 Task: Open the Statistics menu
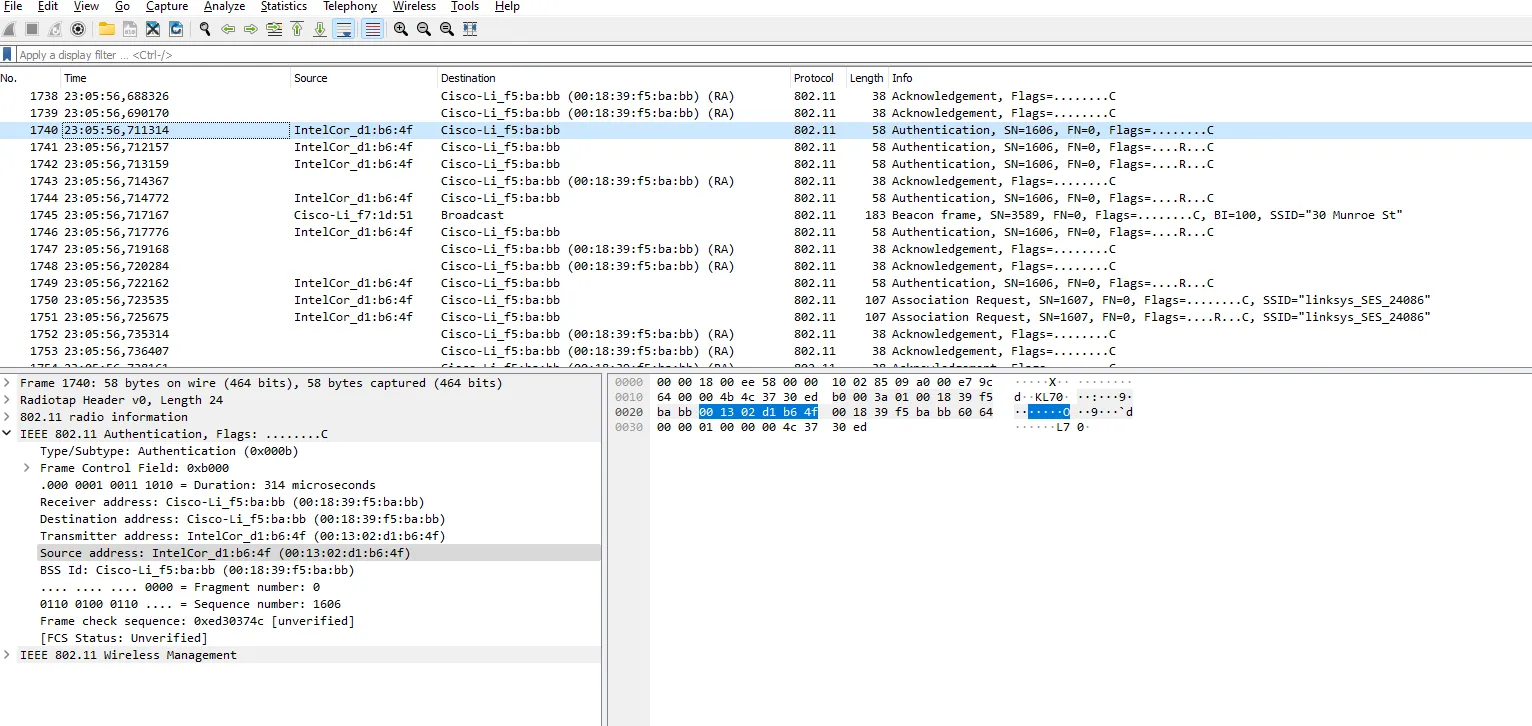pos(283,7)
